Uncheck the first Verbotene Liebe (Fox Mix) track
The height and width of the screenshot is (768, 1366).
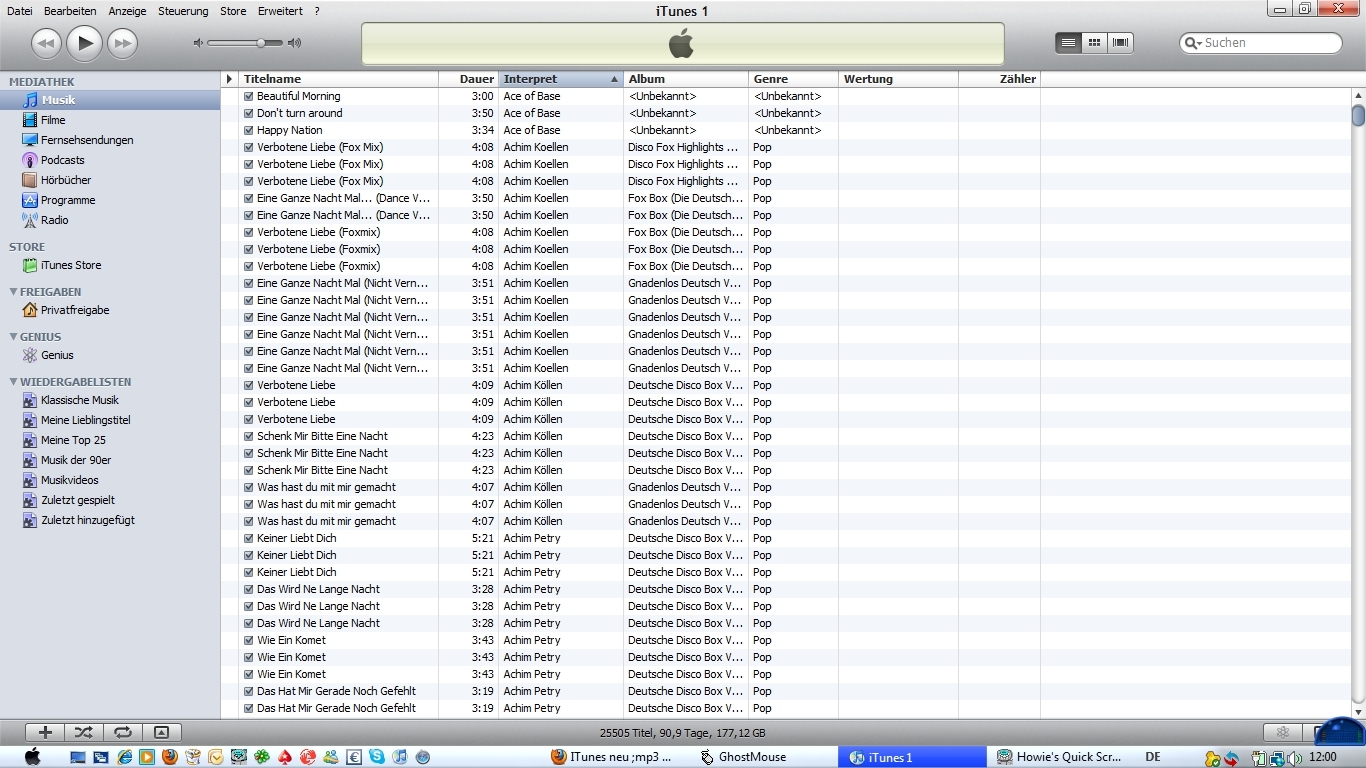click(x=249, y=147)
